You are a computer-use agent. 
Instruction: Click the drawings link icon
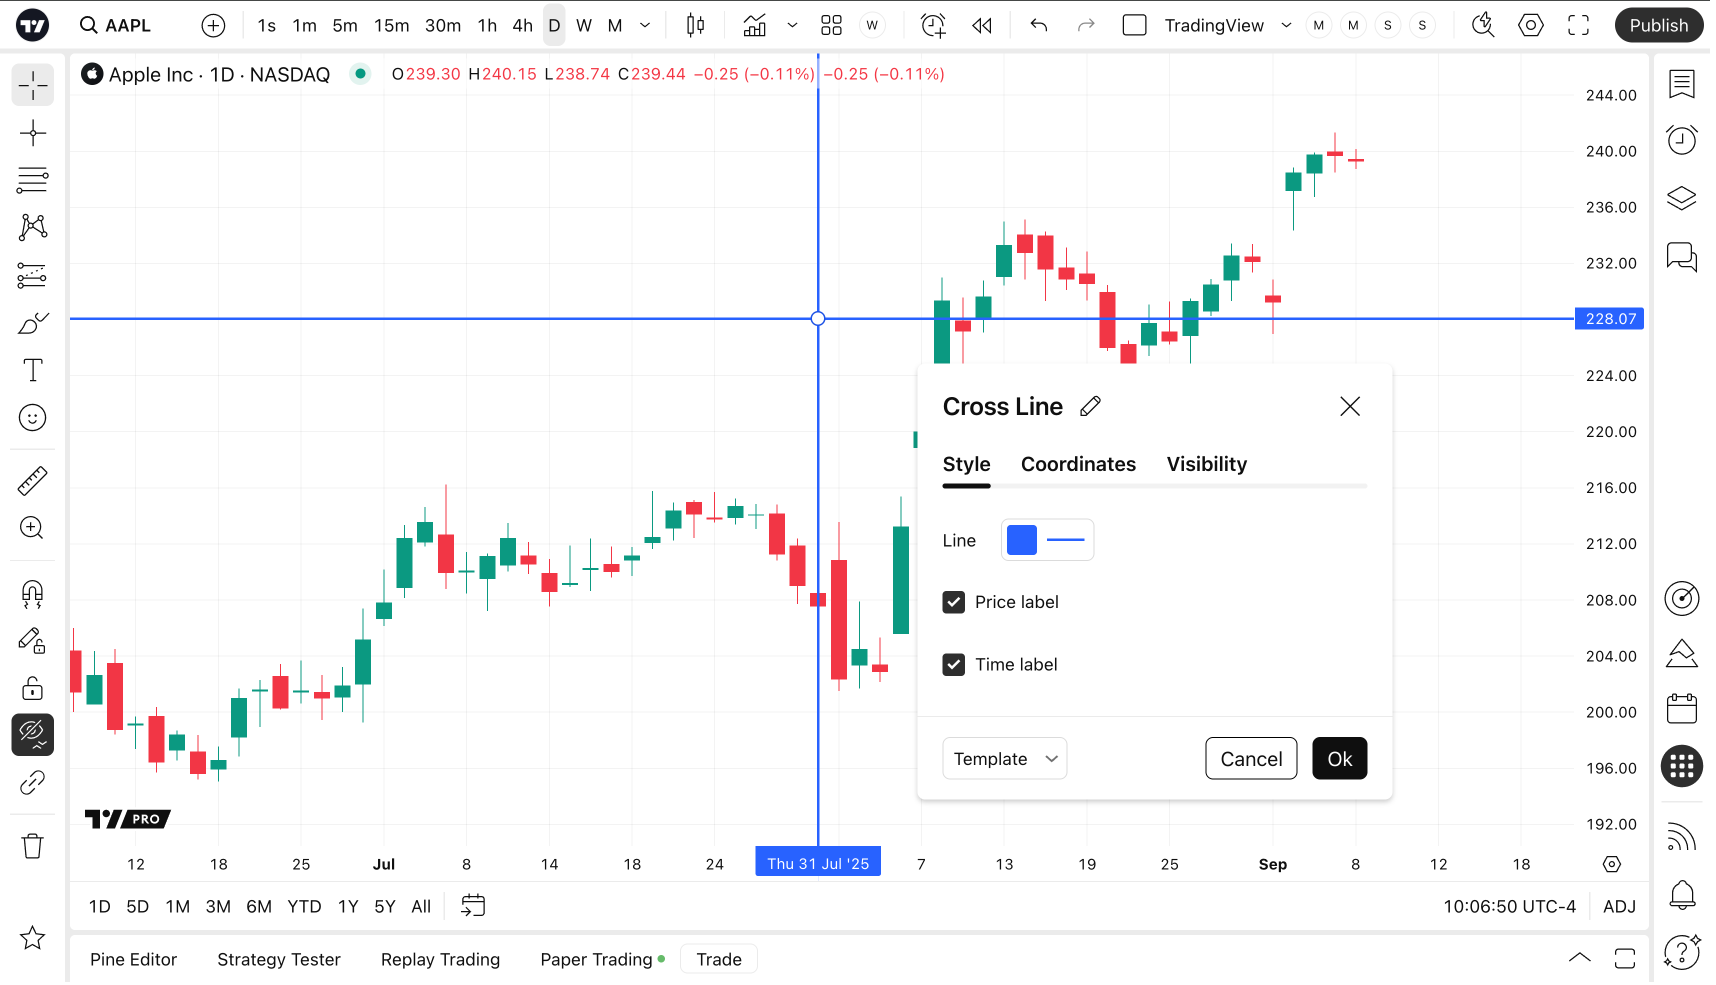33,783
